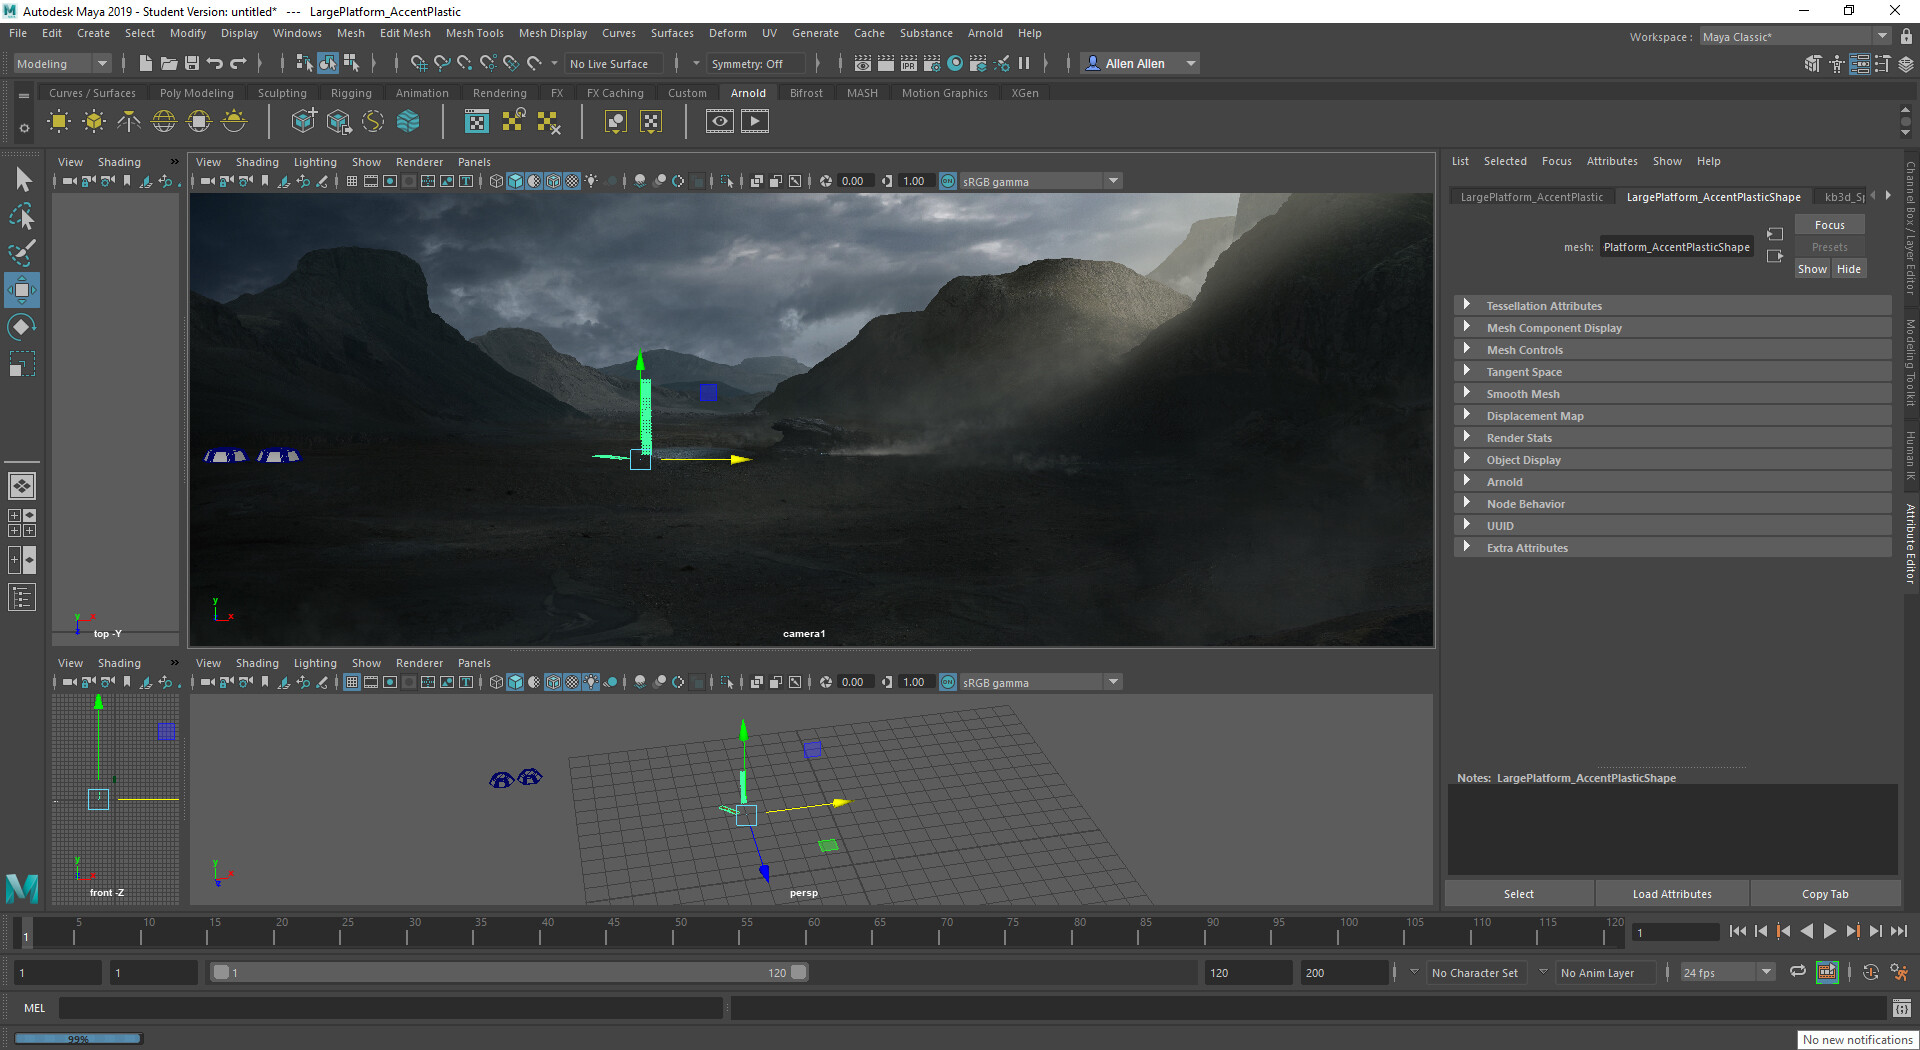The height and width of the screenshot is (1050, 1920).
Task: Open the Mesh Tools menu
Action: [x=474, y=33]
